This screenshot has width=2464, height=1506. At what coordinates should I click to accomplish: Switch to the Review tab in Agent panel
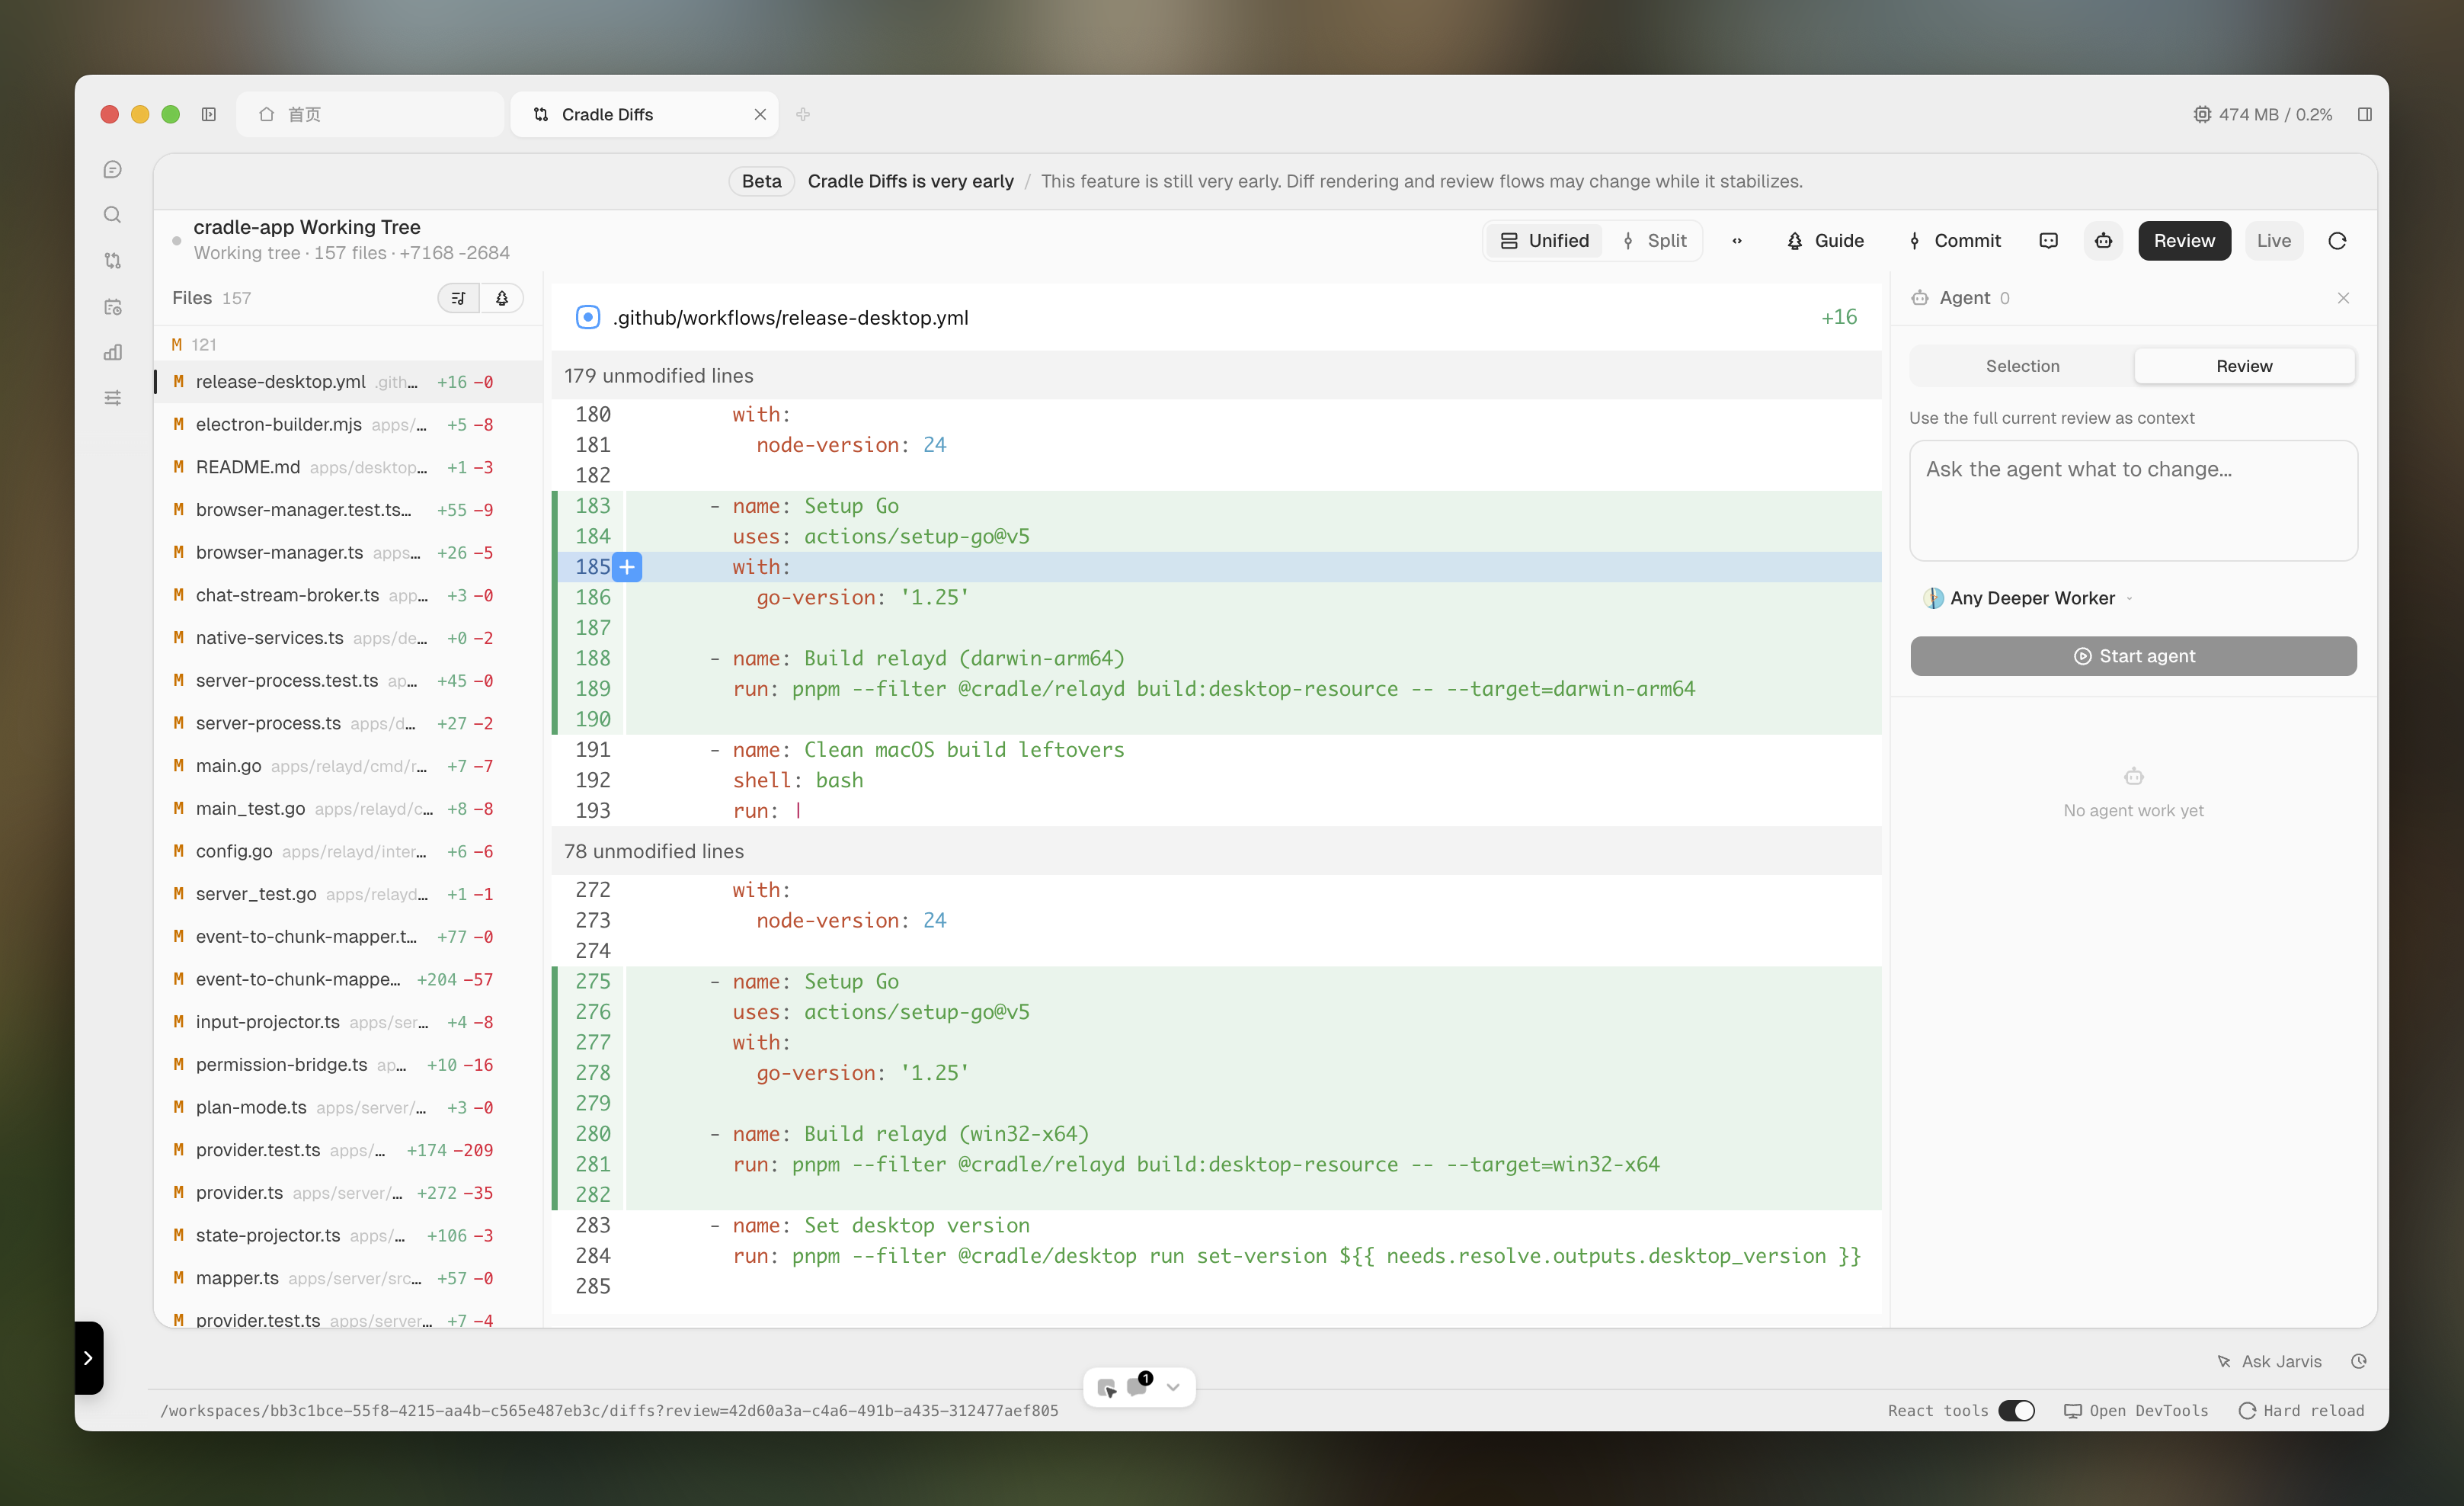click(x=2244, y=366)
